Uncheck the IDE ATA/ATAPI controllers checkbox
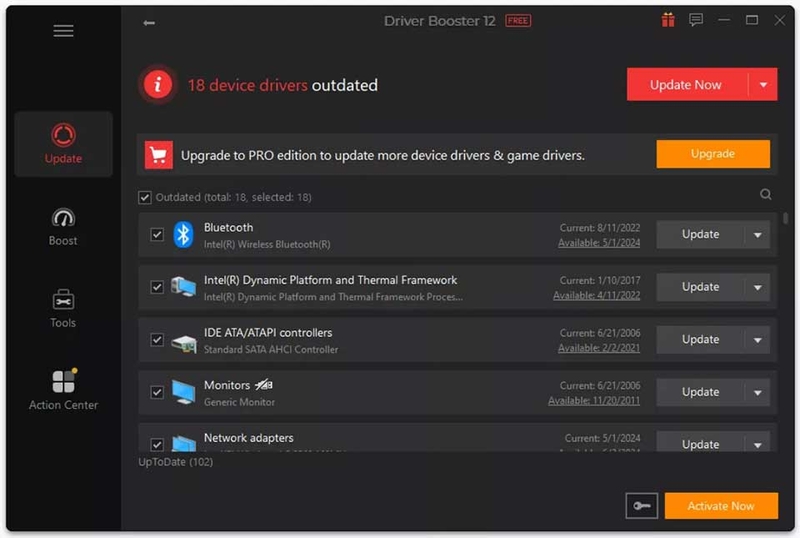The image size is (800, 538). point(157,340)
